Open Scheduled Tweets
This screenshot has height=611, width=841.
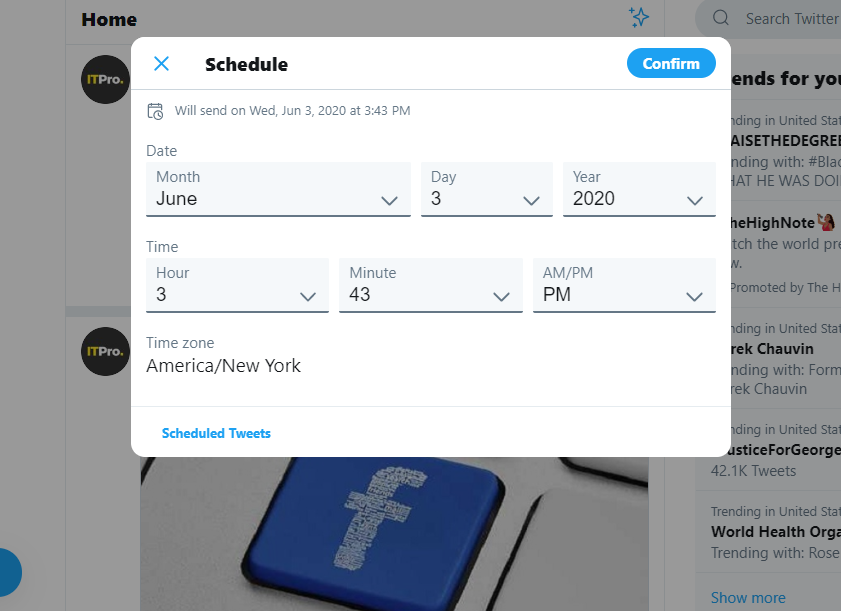216,433
